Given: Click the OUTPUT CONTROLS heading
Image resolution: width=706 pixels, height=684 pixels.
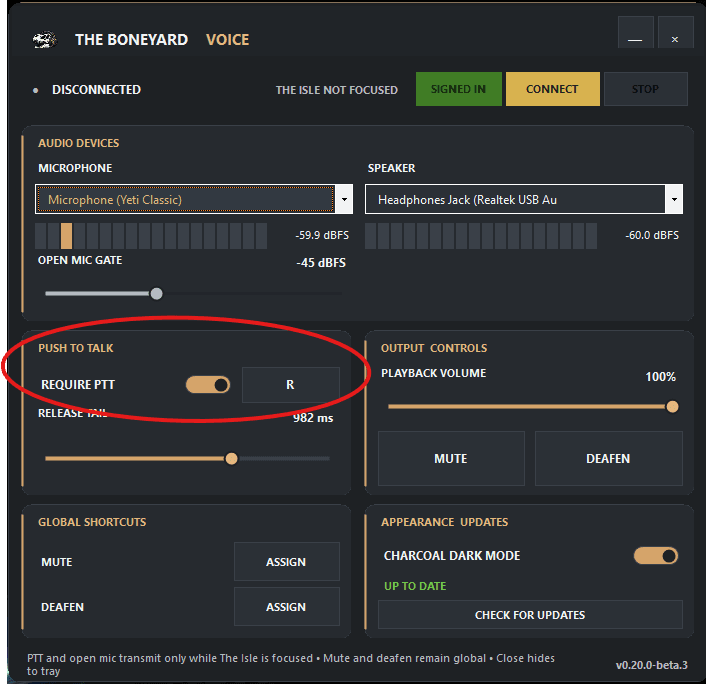Looking at the screenshot, I should (434, 348).
